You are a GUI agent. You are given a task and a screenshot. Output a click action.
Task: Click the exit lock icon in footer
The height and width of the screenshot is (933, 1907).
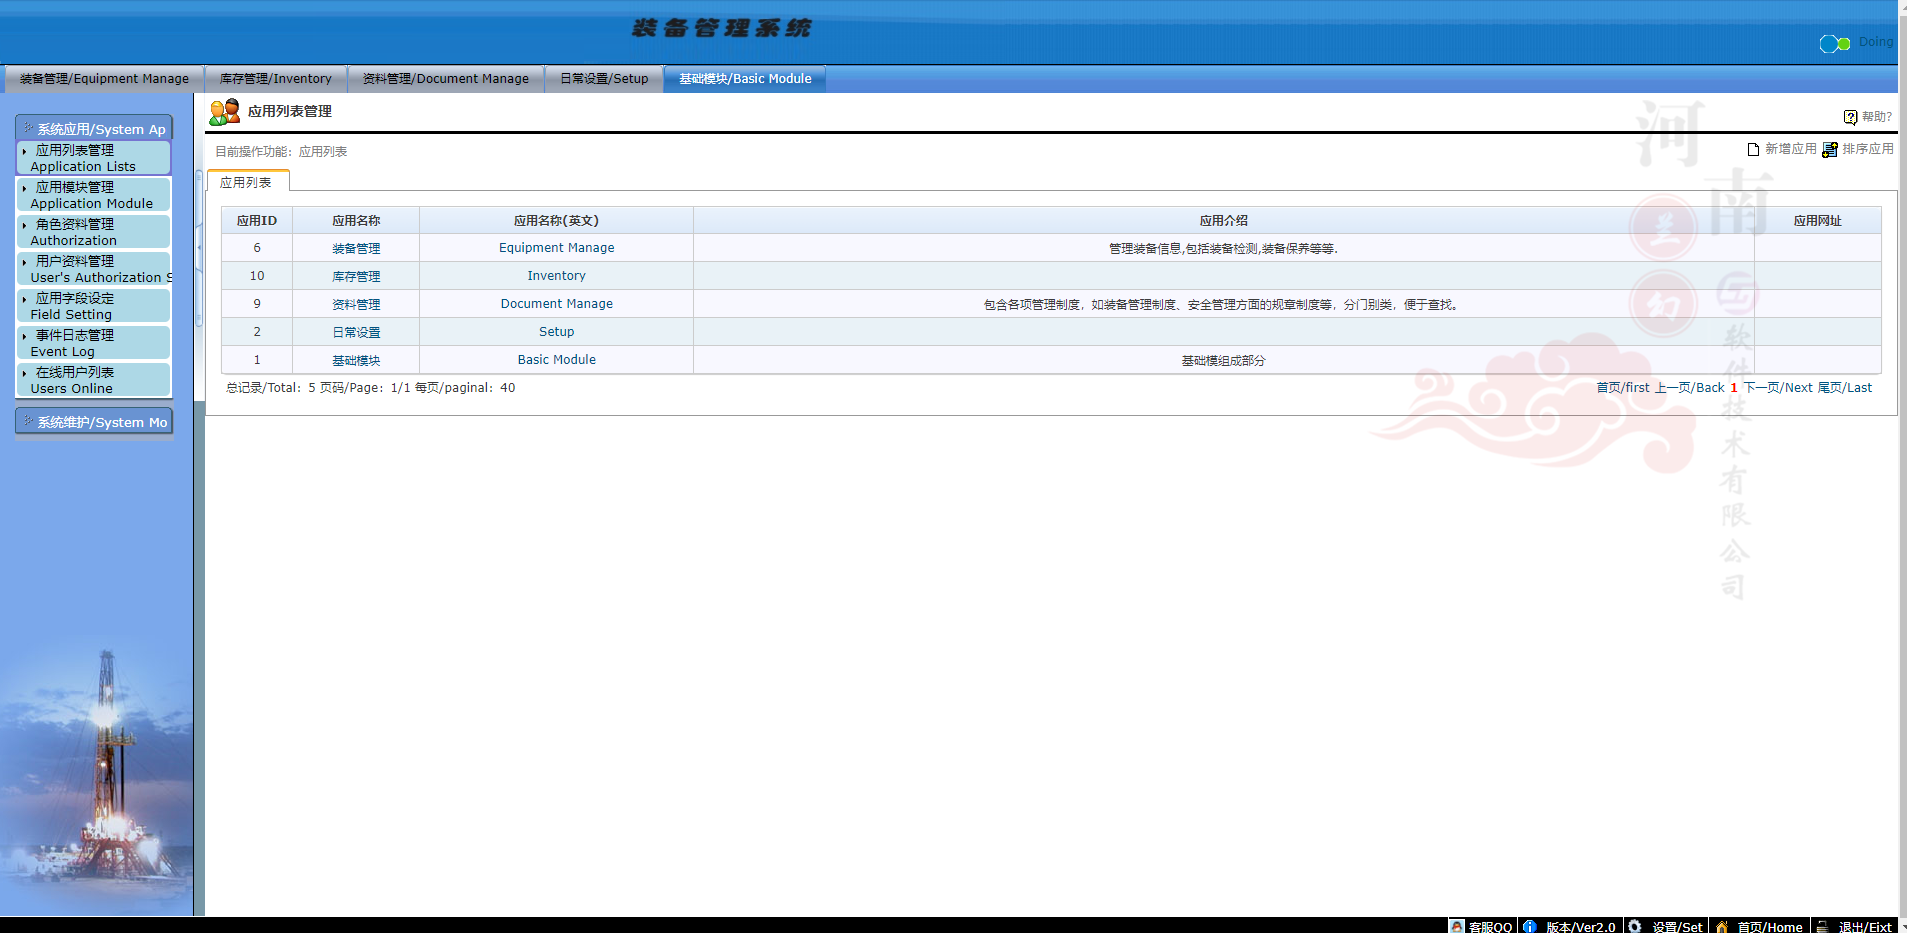click(1822, 926)
